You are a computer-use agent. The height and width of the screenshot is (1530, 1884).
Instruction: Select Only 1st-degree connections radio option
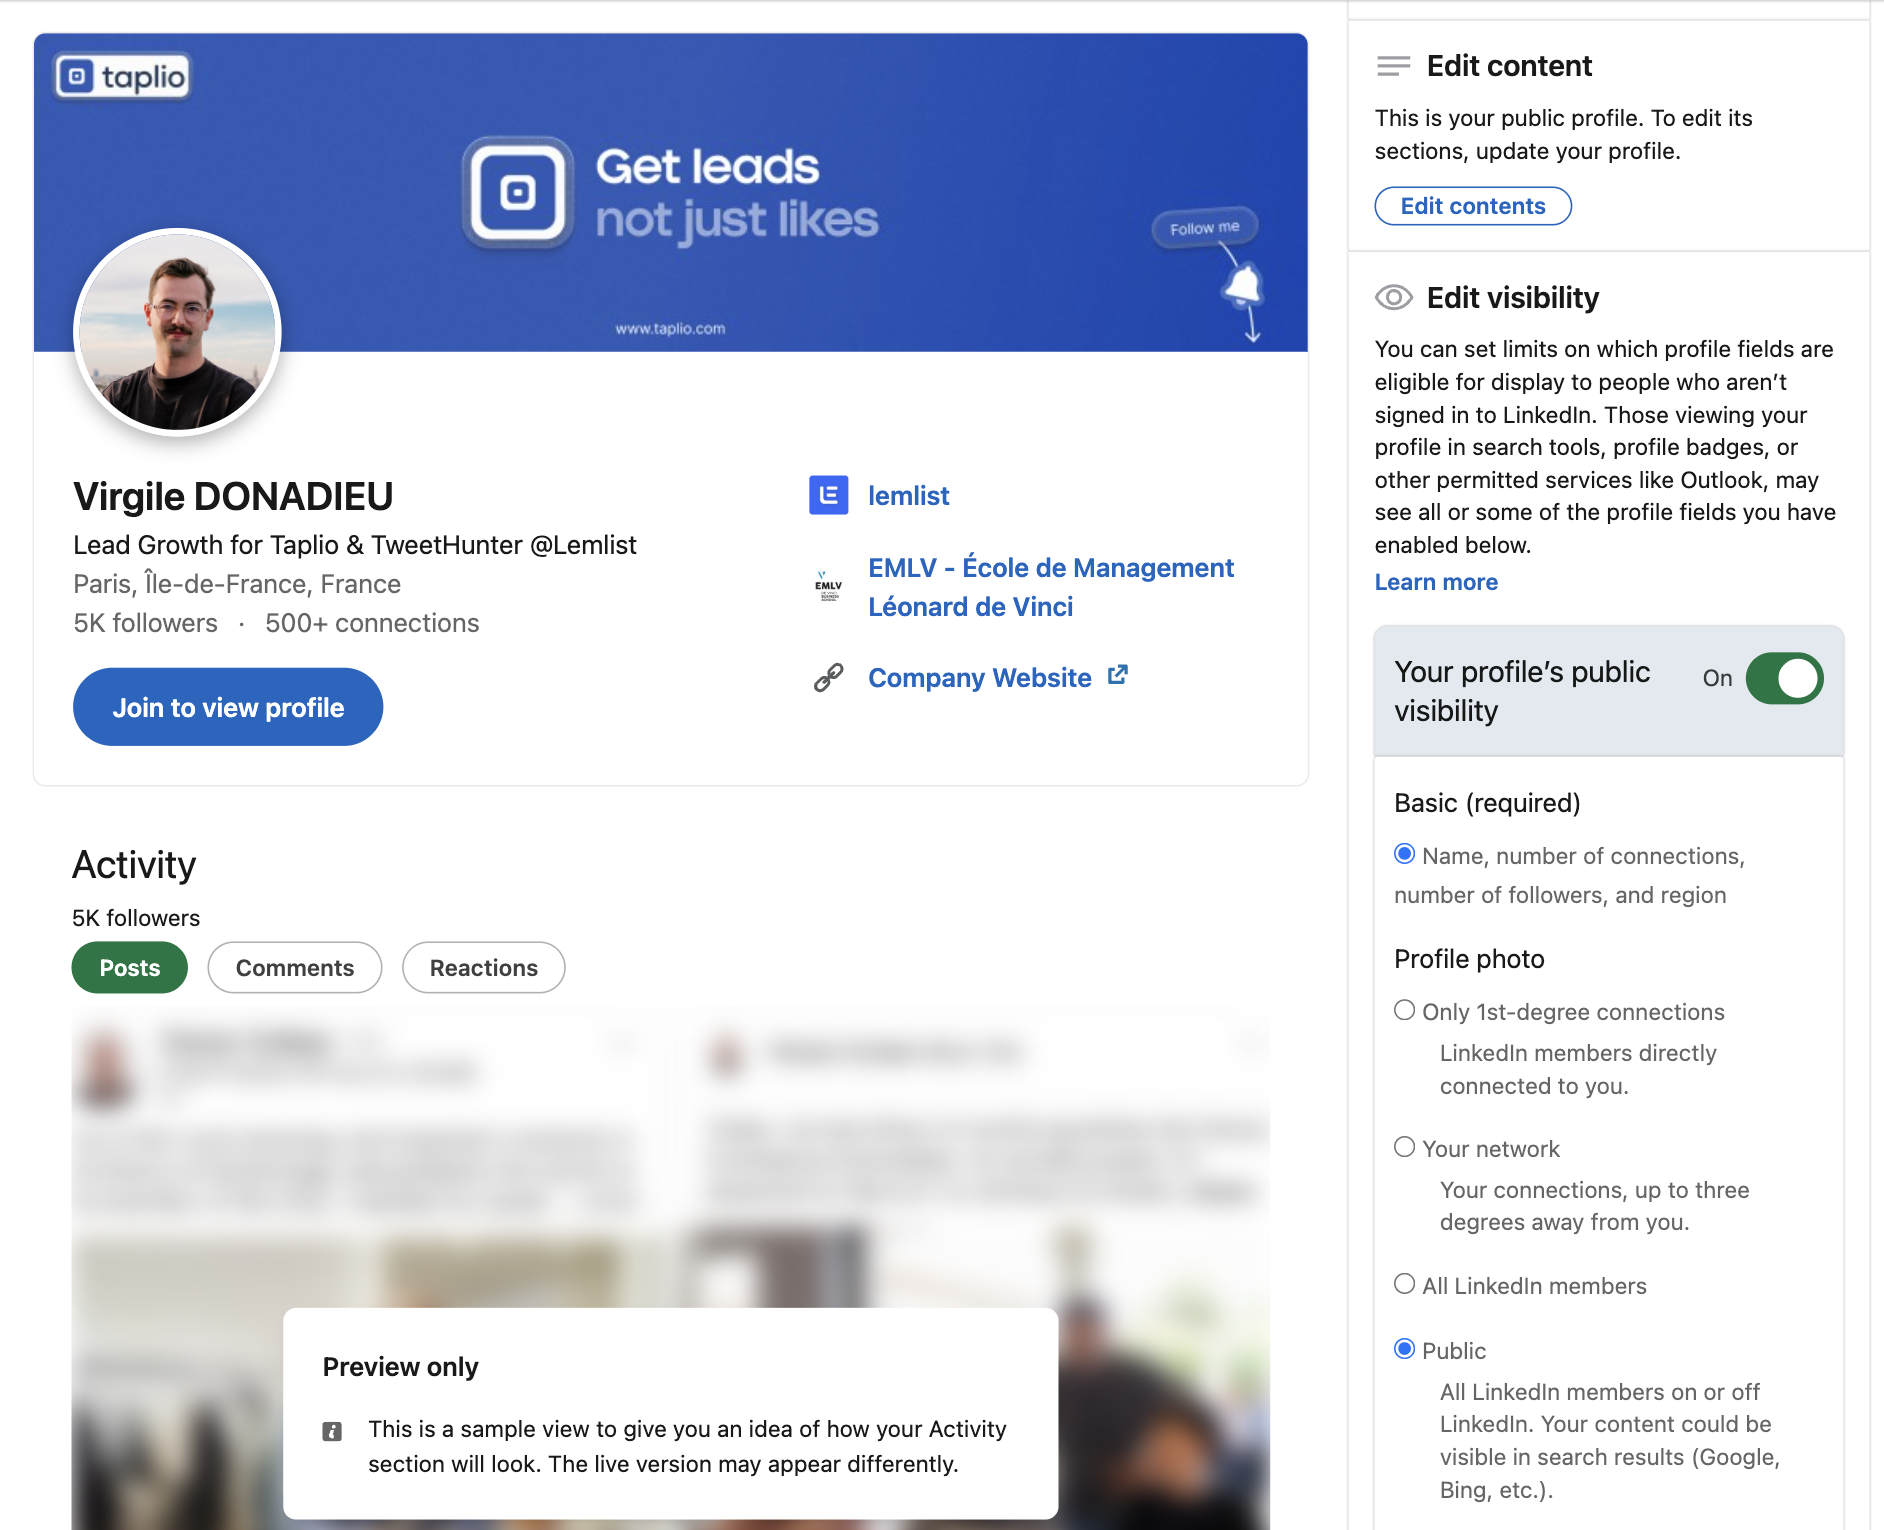1404,1010
